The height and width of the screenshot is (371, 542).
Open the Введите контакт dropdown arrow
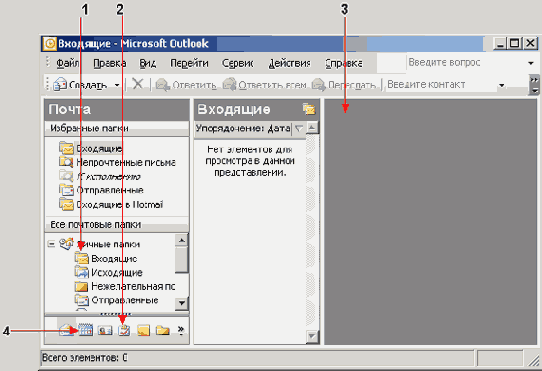pyautogui.click(x=502, y=85)
